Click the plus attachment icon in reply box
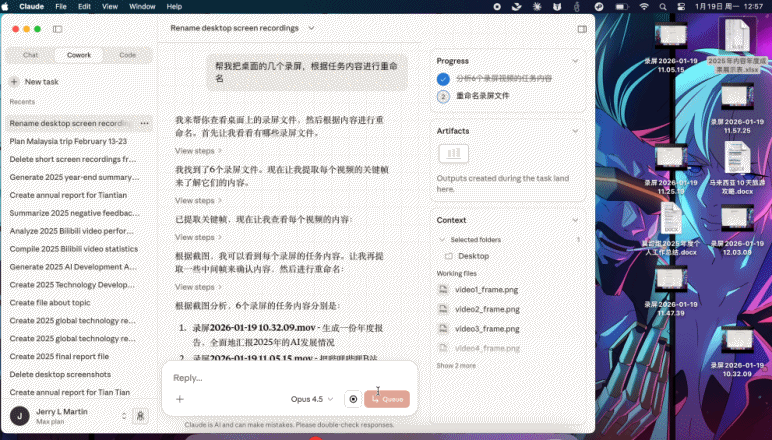 pyautogui.click(x=180, y=399)
